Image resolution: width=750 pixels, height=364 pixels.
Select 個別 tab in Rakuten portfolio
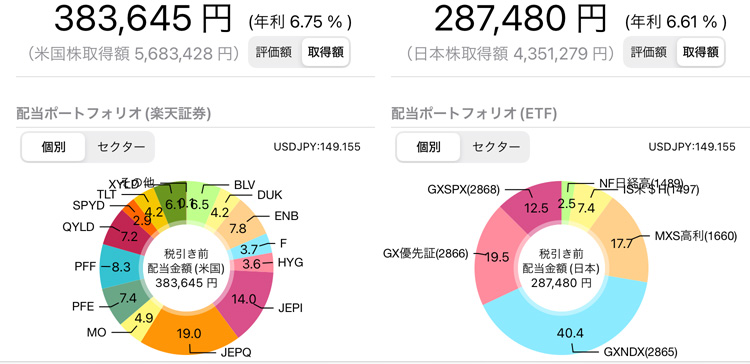pyautogui.click(x=54, y=147)
